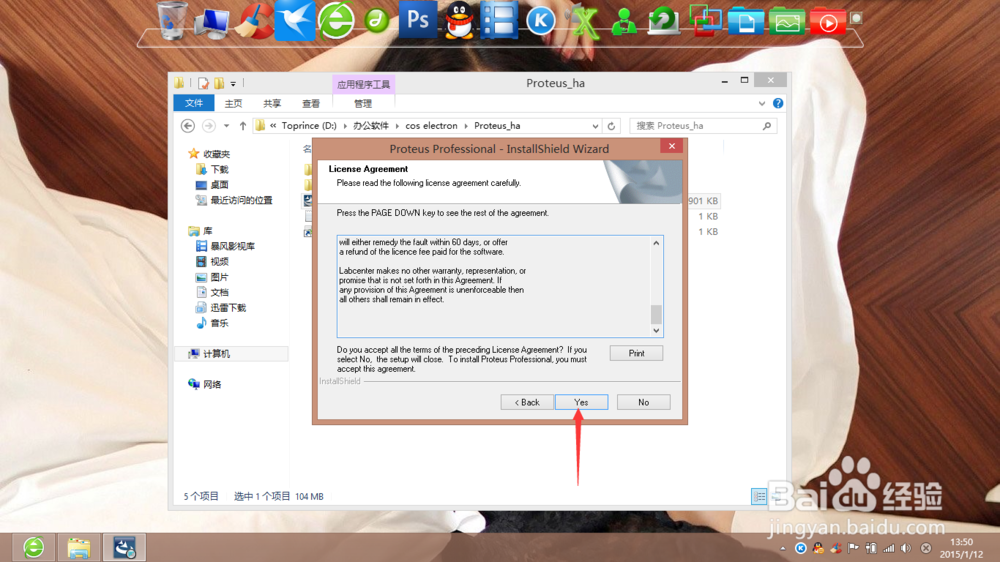Switch to the 管理 ribbon tab
Viewport: 1000px width, 562px height.
click(x=363, y=103)
